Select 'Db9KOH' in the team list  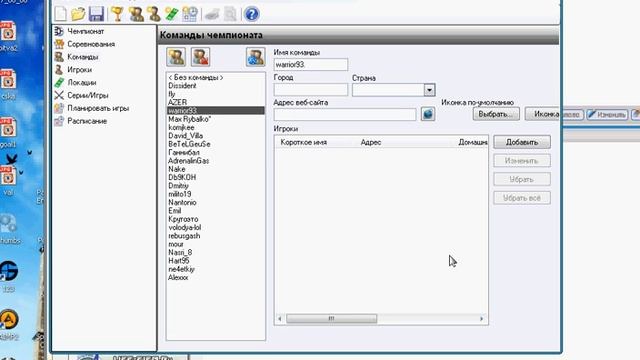(x=182, y=177)
